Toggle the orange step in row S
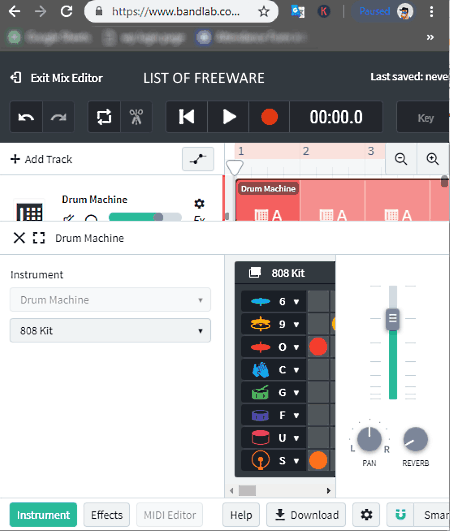 (318, 460)
